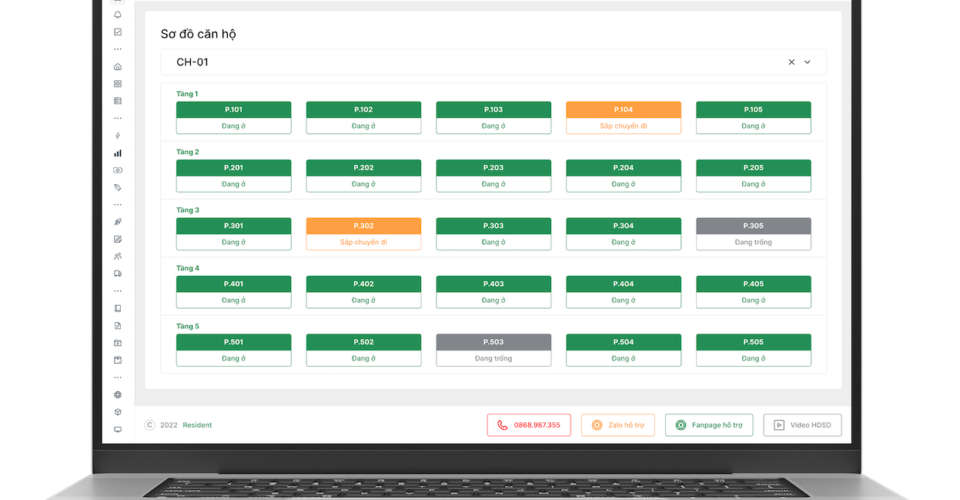
Task: Clear the CH-01 selection with the X
Action: coord(791,62)
